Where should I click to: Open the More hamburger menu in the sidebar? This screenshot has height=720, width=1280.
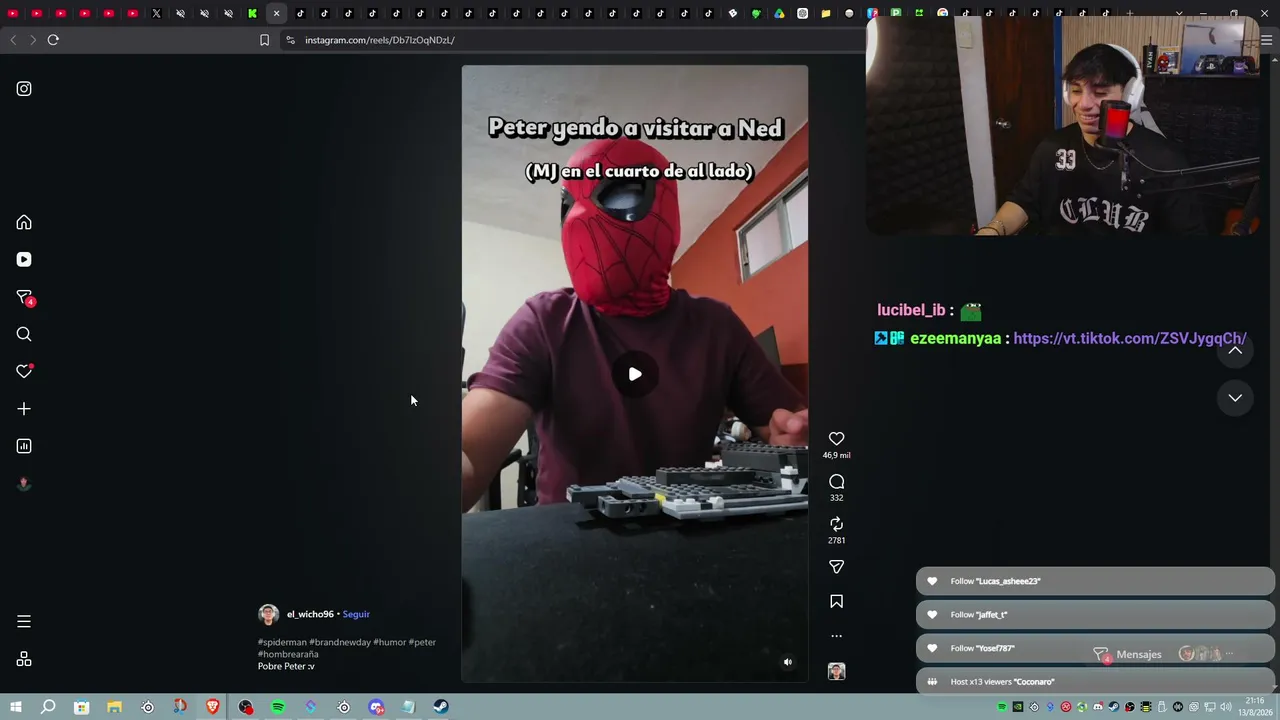[24, 621]
